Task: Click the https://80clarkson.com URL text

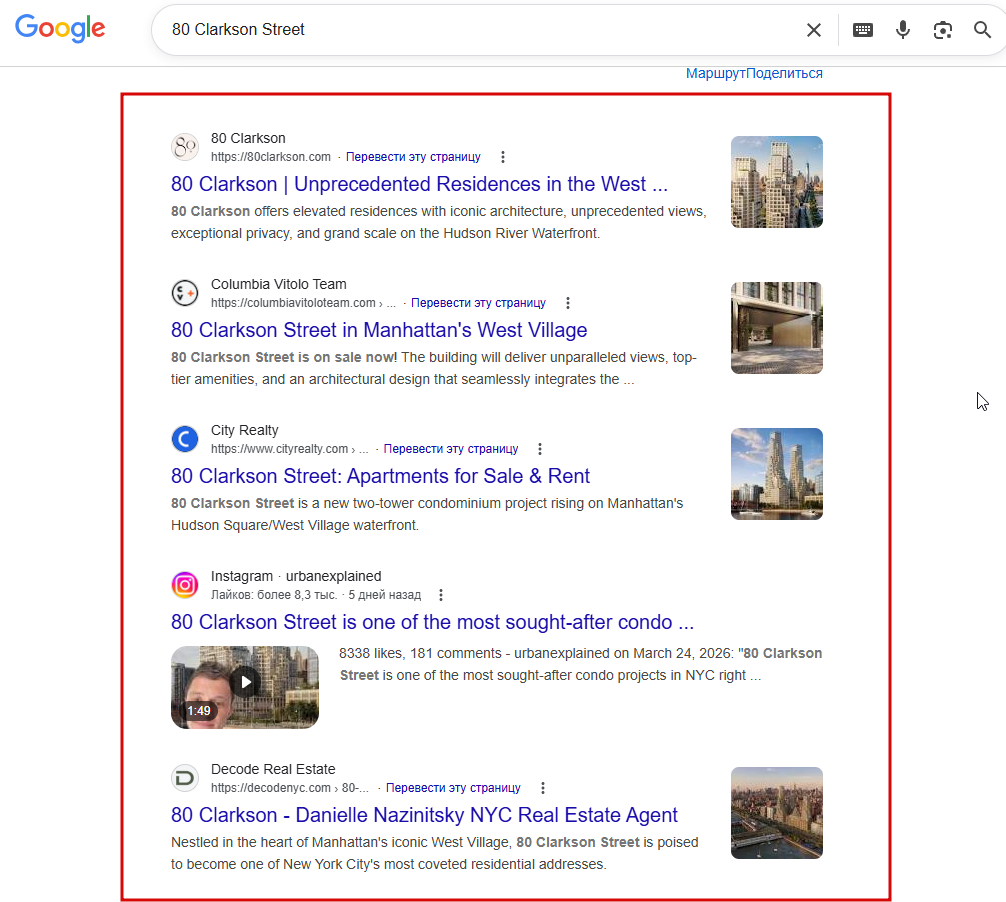Action: (x=271, y=157)
